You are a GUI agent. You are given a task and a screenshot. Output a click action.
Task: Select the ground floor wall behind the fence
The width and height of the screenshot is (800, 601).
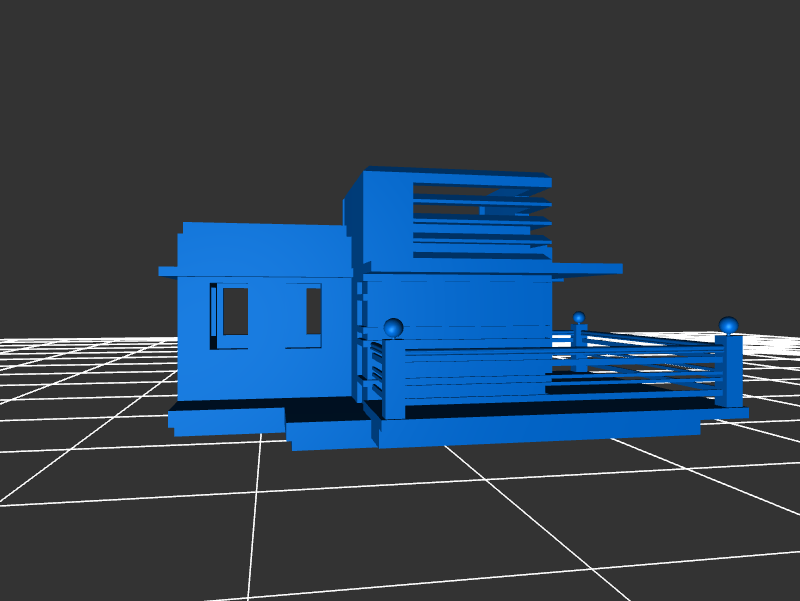(x=460, y=305)
